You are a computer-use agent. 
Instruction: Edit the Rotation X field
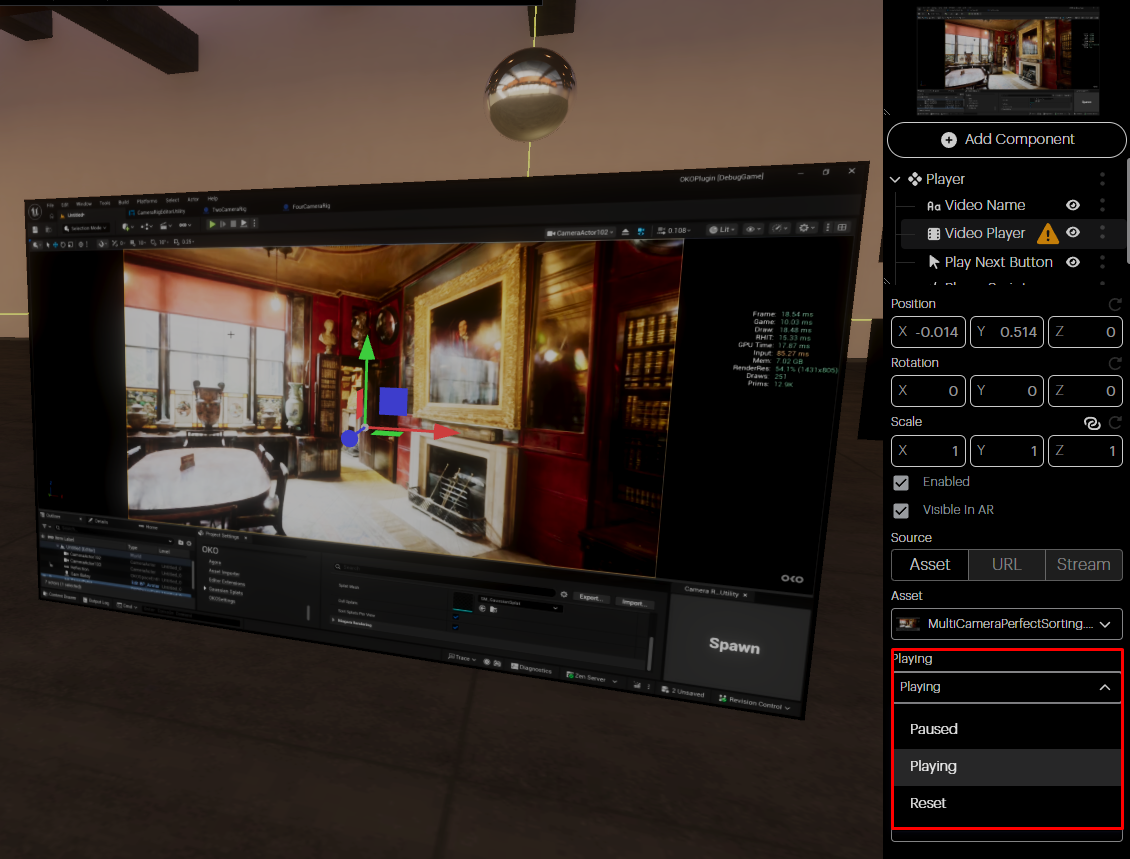(928, 391)
